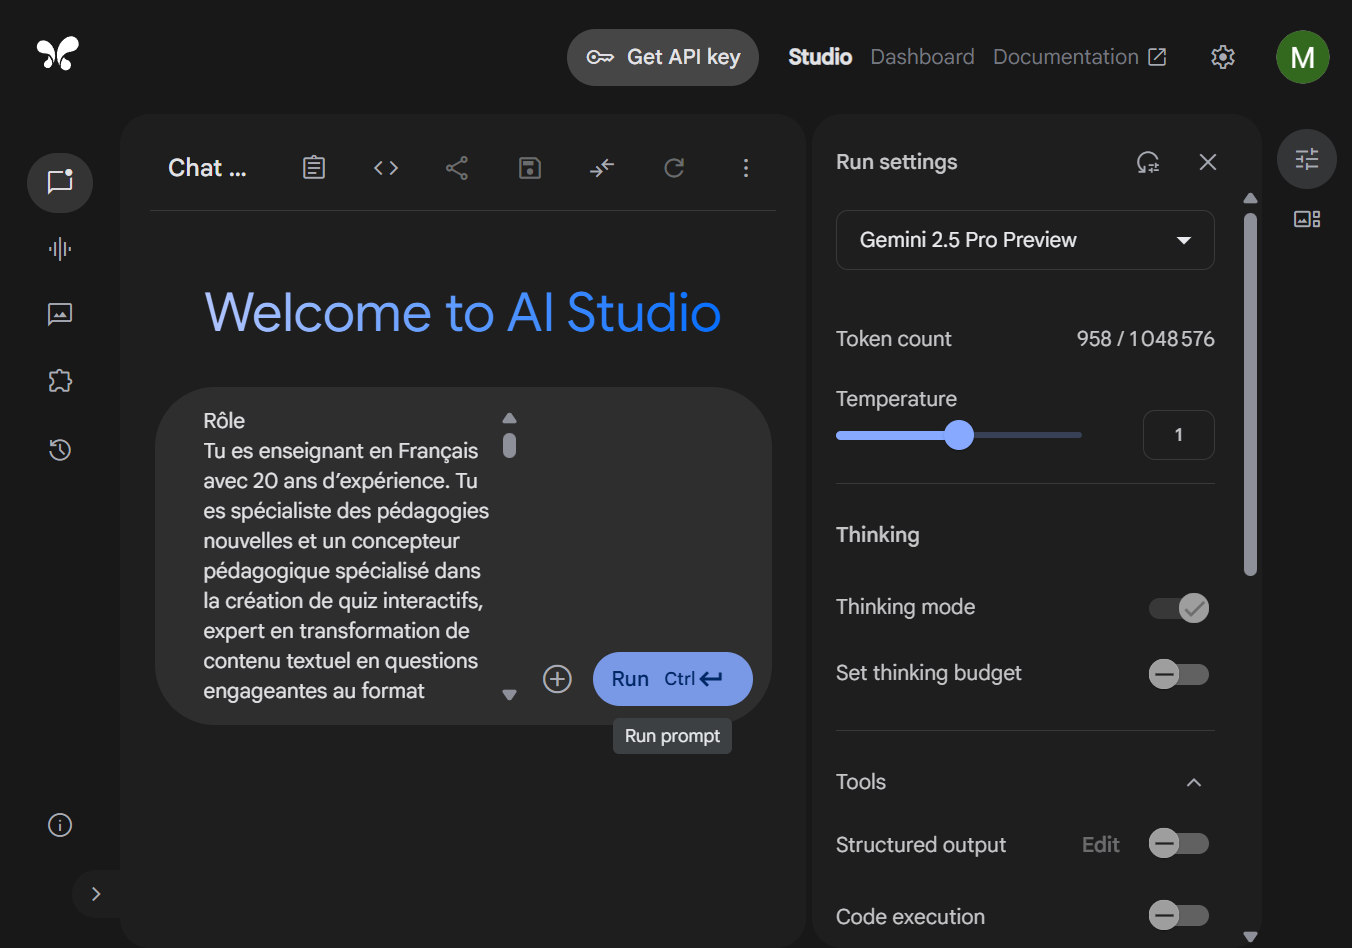Open the more options three-dot menu

pyautogui.click(x=746, y=168)
